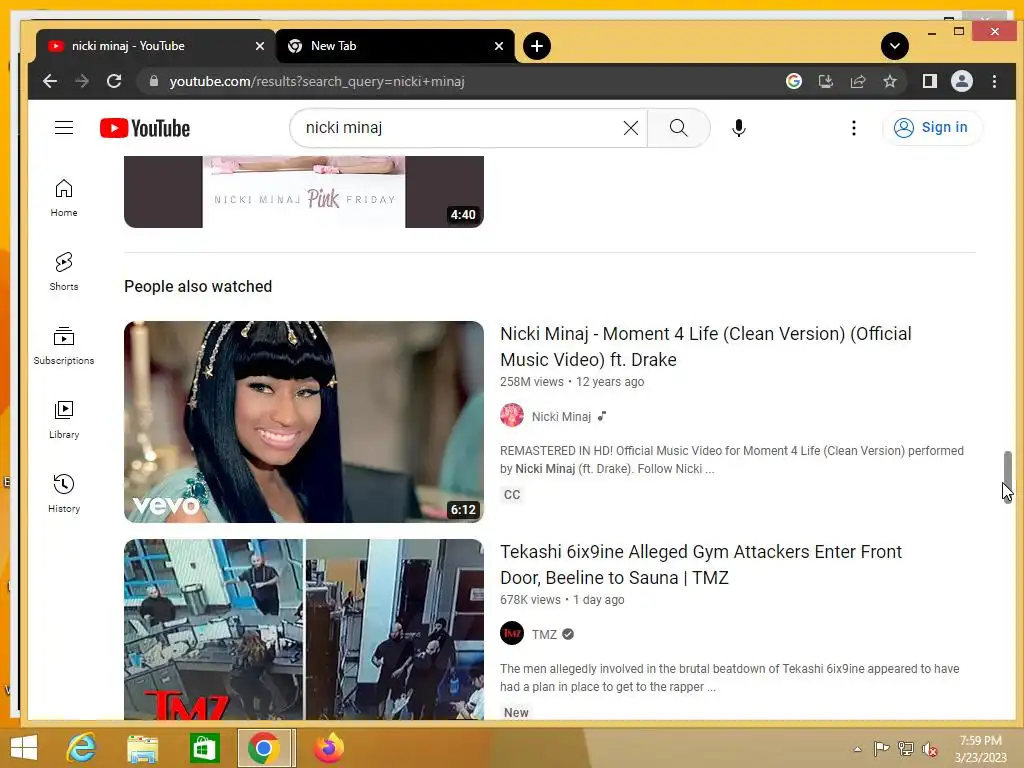The height and width of the screenshot is (768, 1024).
Task: Open File Explorer from the taskbar
Action: (142, 748)
